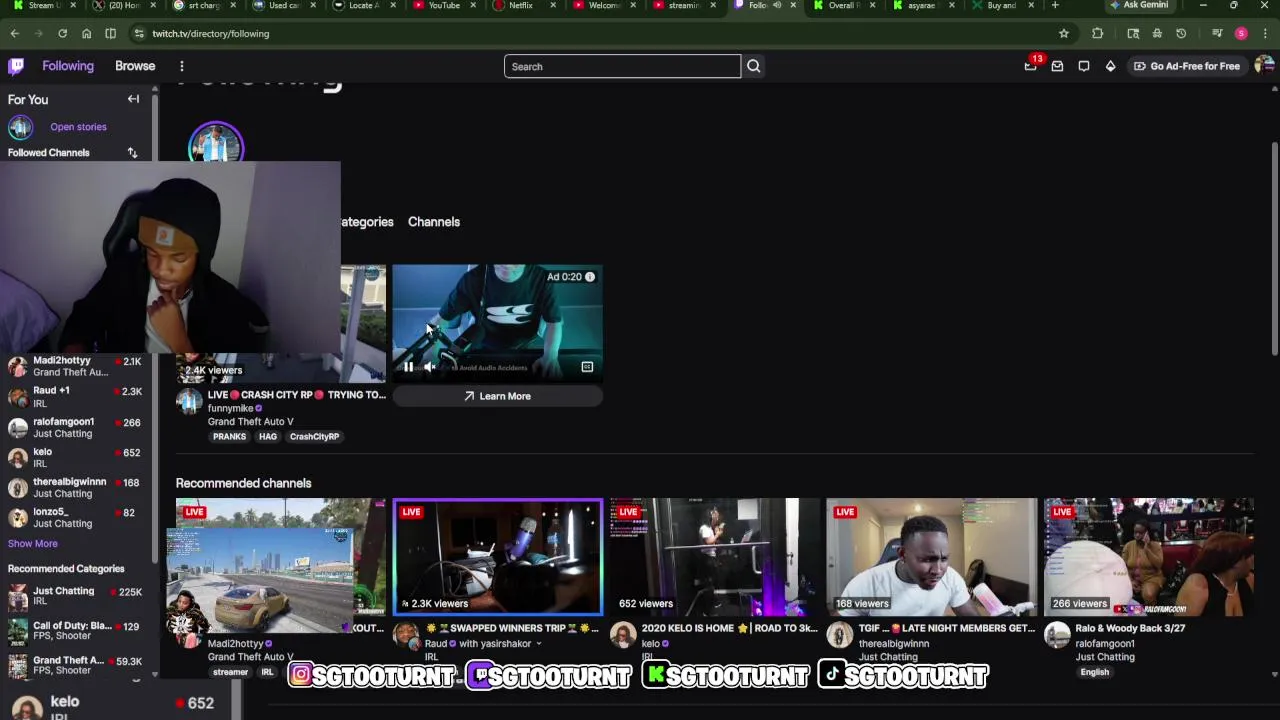
Task: Switch to the Following tab
Action: tap(68, 66)
